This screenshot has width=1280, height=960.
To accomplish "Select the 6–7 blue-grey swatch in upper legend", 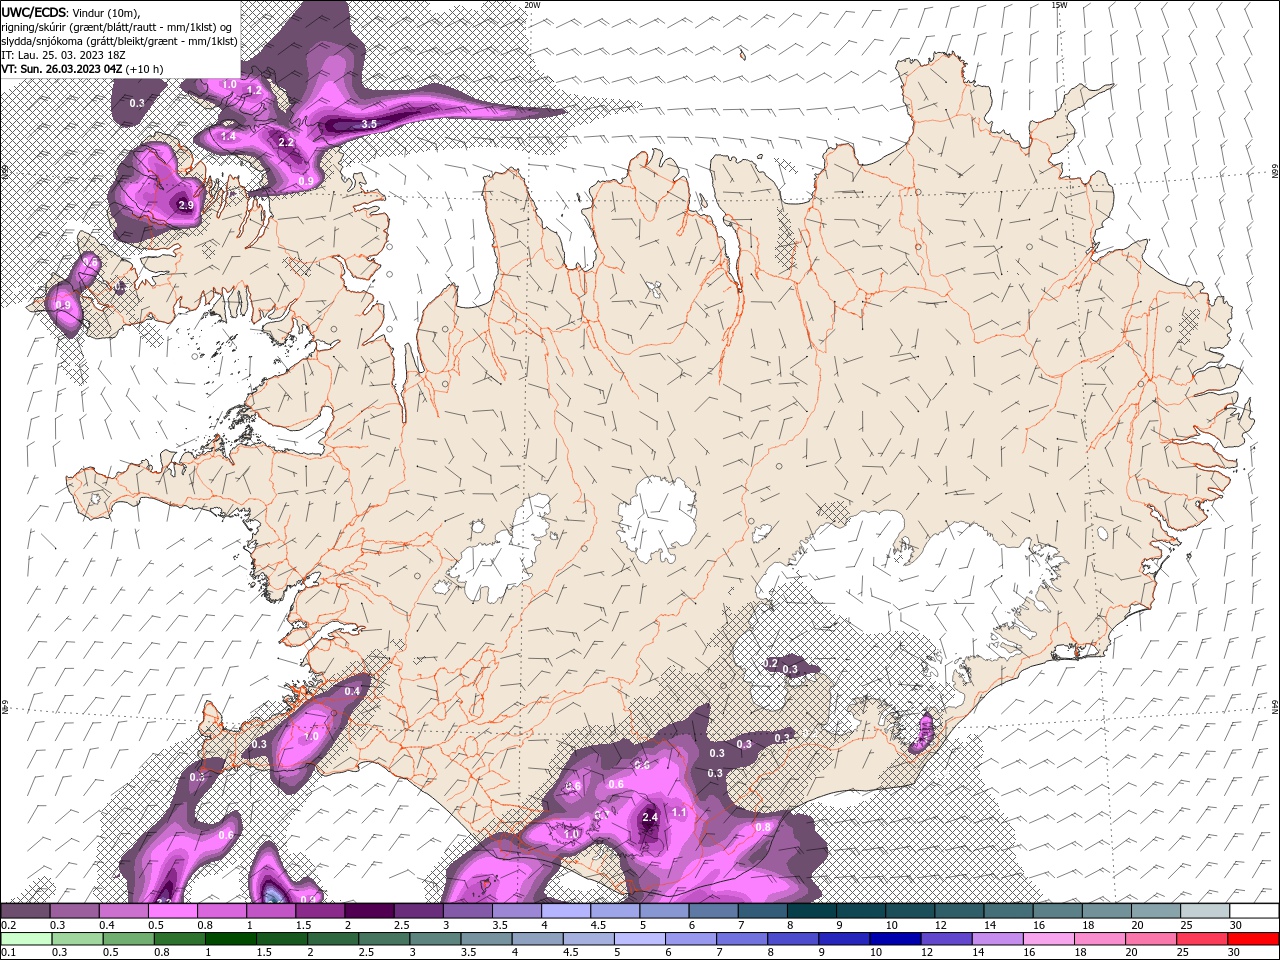I will pos(714,911).
